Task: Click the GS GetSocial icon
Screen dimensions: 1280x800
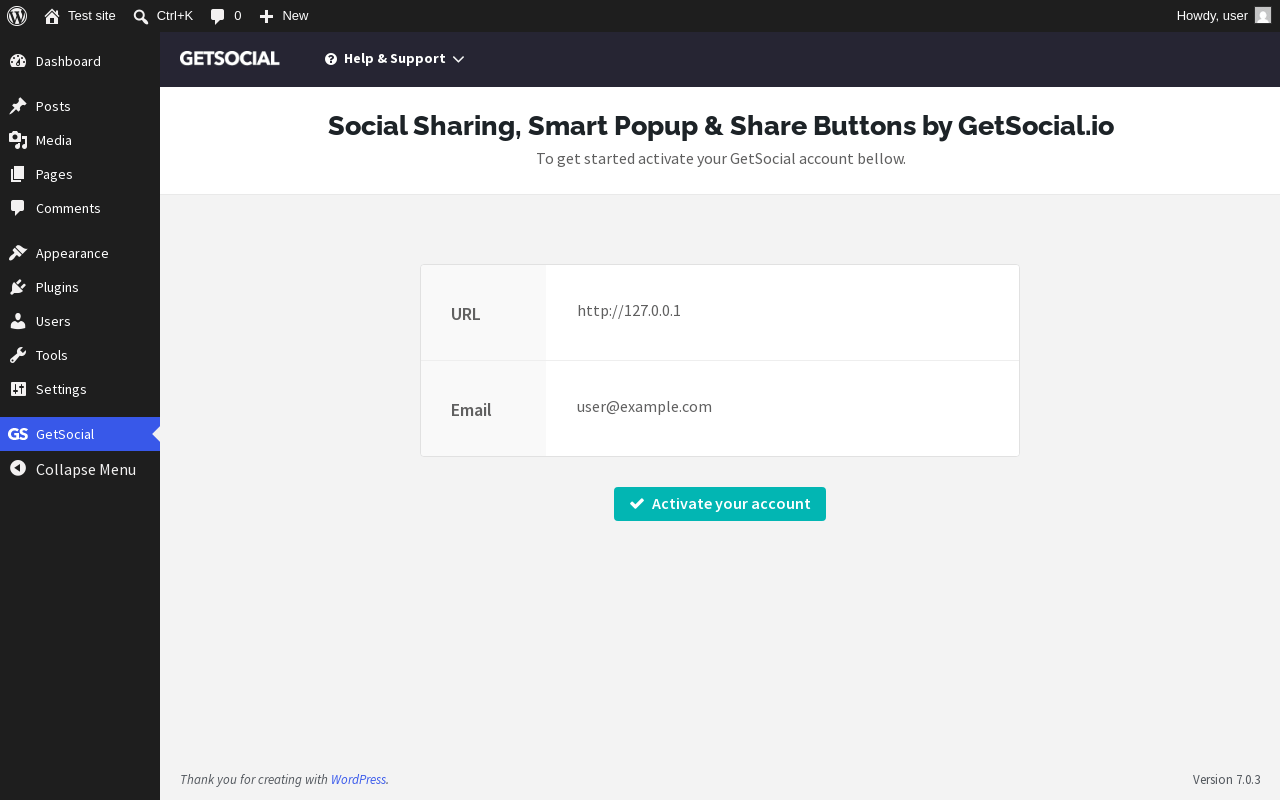Action: pyautogui.click(x=18, y=434)
